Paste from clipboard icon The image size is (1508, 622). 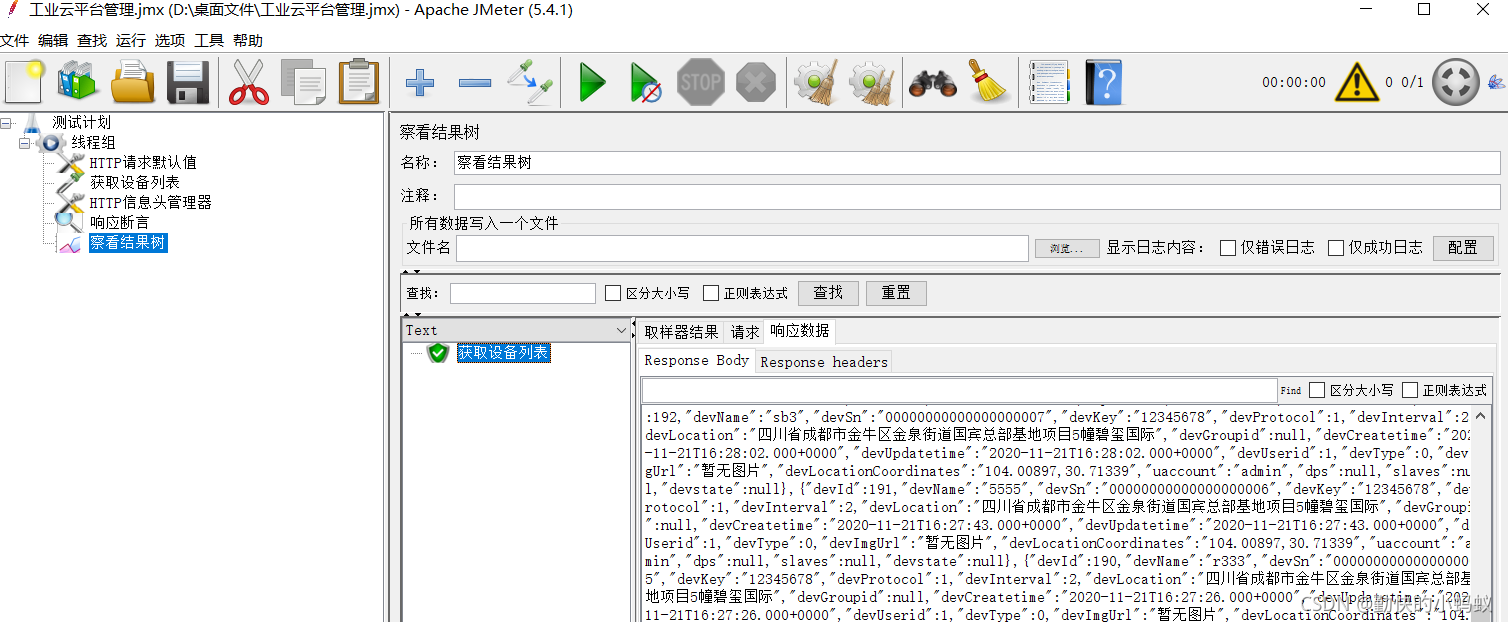coord(358,82)
